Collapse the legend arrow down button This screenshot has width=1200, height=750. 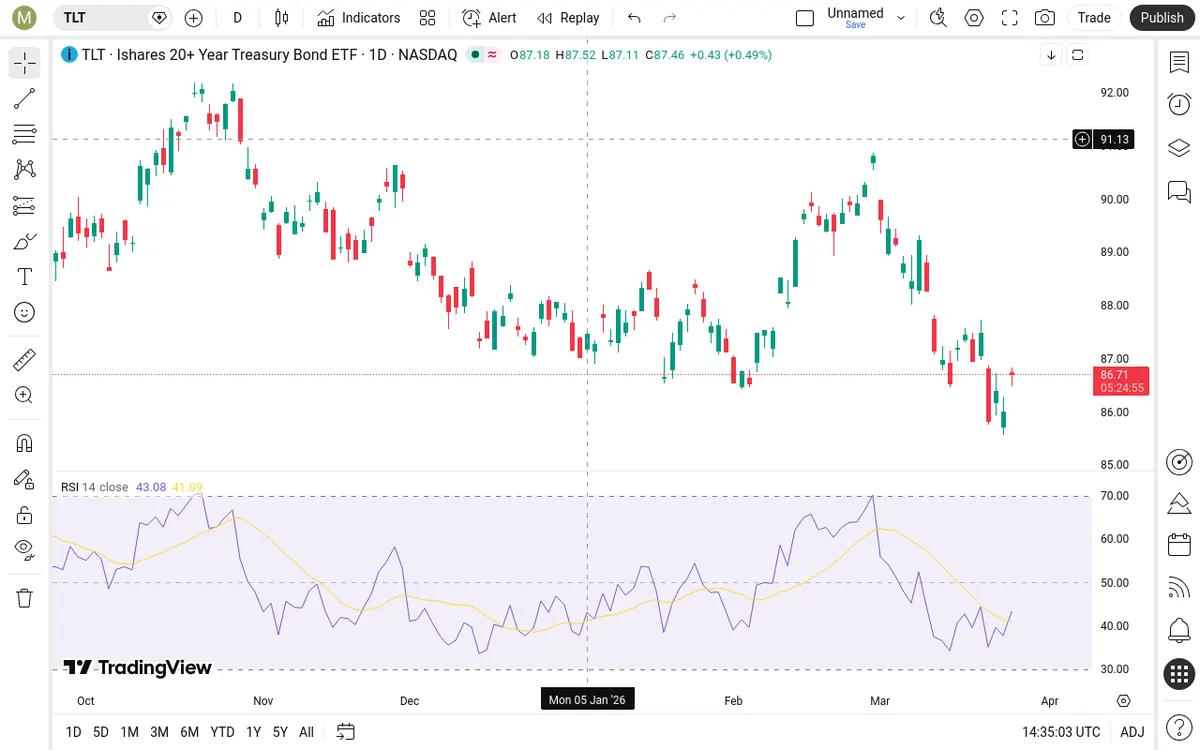coord(1051,55)
